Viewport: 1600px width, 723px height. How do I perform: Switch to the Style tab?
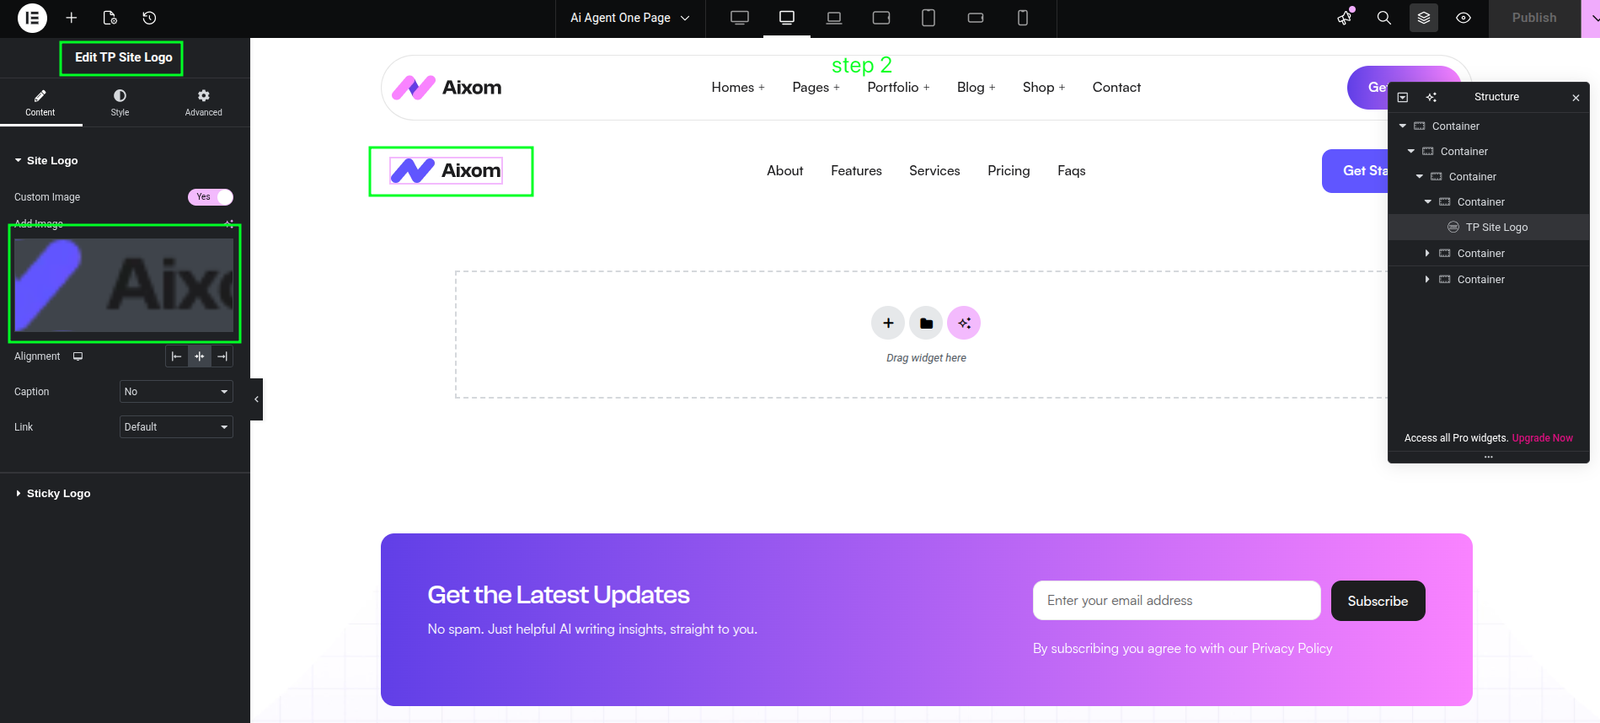tap(120, 102)
